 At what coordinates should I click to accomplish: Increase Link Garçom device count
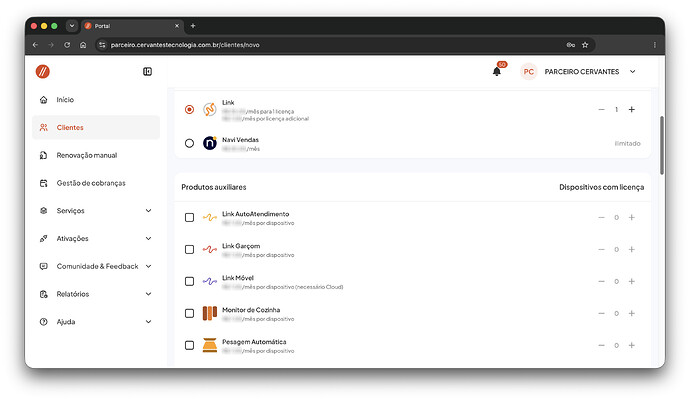pyautogui.click(x=631, y=249)
